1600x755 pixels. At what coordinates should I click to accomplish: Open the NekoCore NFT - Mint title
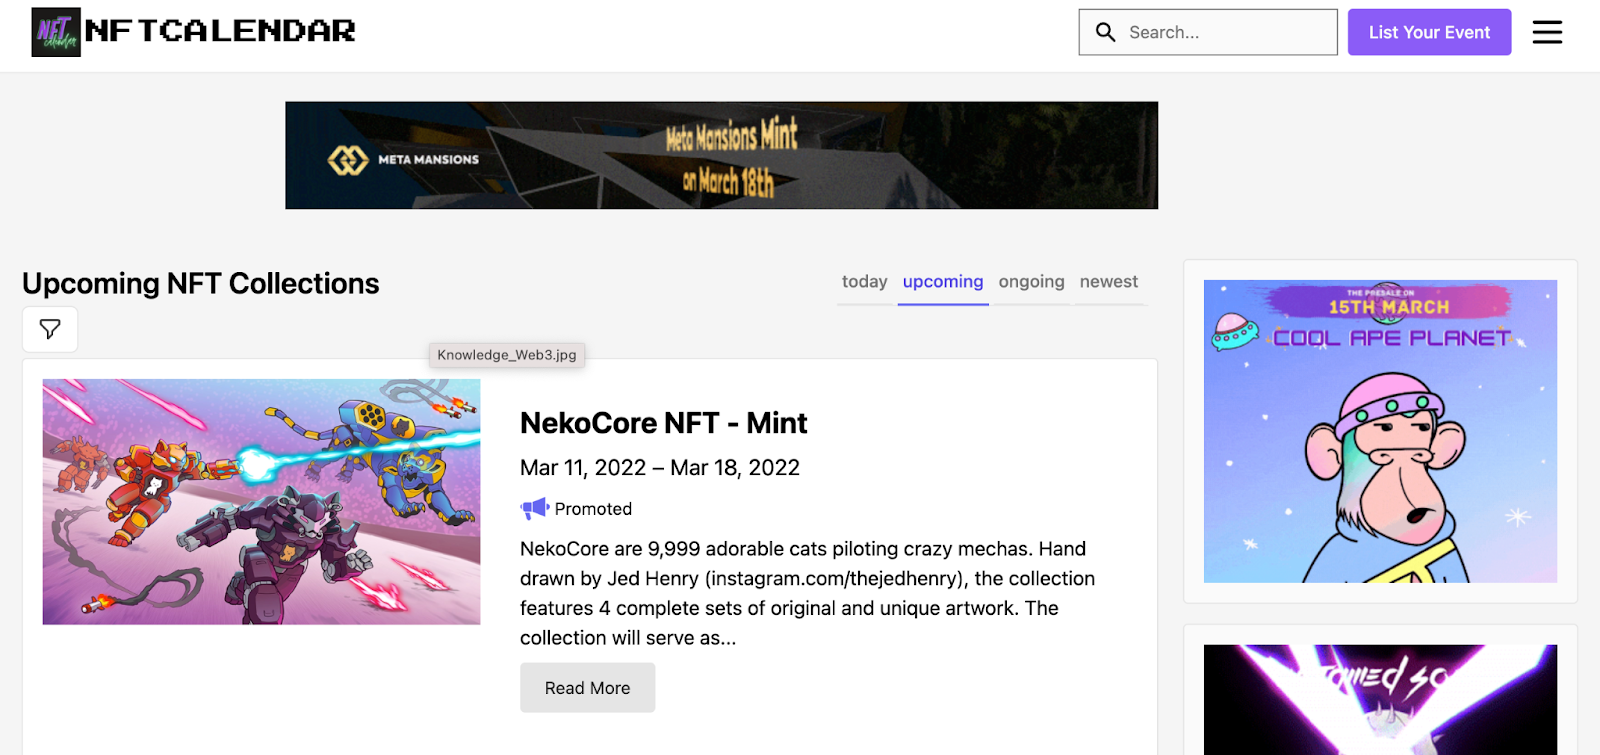point(663,423)
